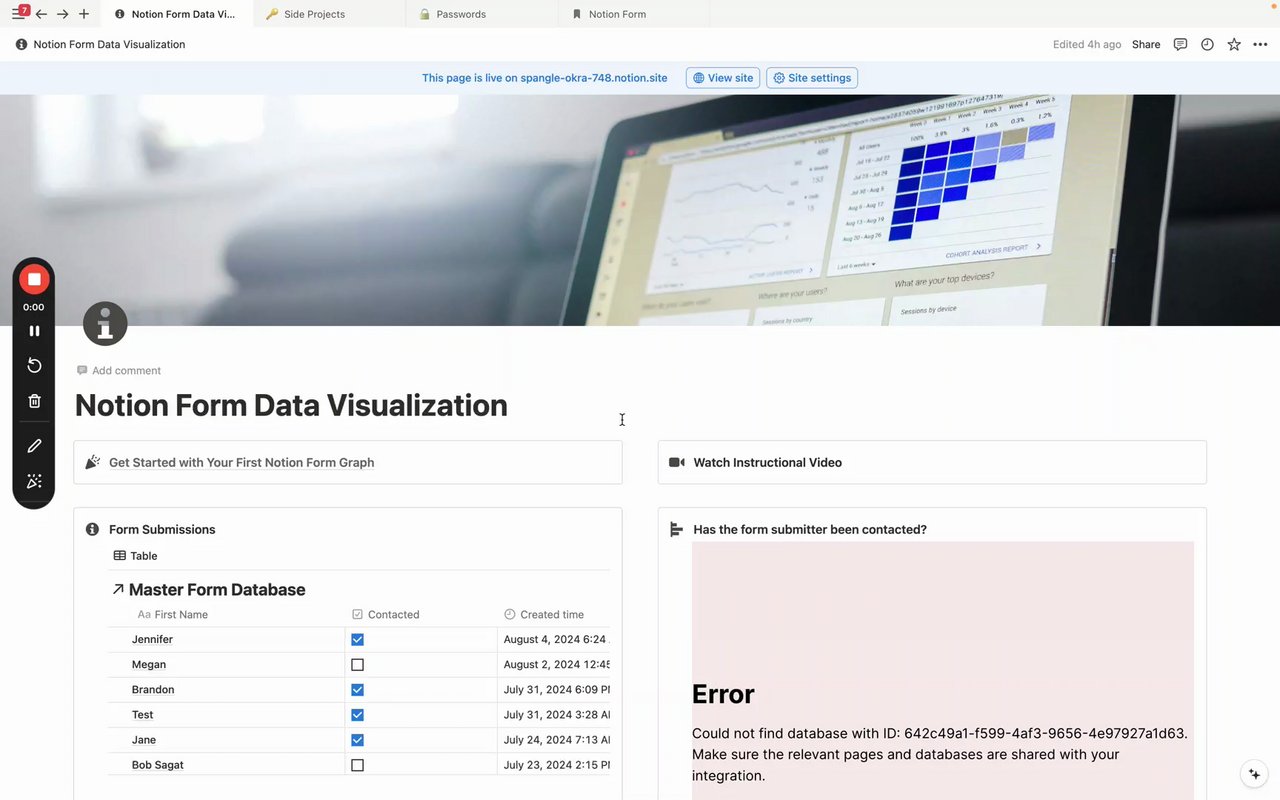Click the Notion Form Data Visualization page title

point(291,405)
